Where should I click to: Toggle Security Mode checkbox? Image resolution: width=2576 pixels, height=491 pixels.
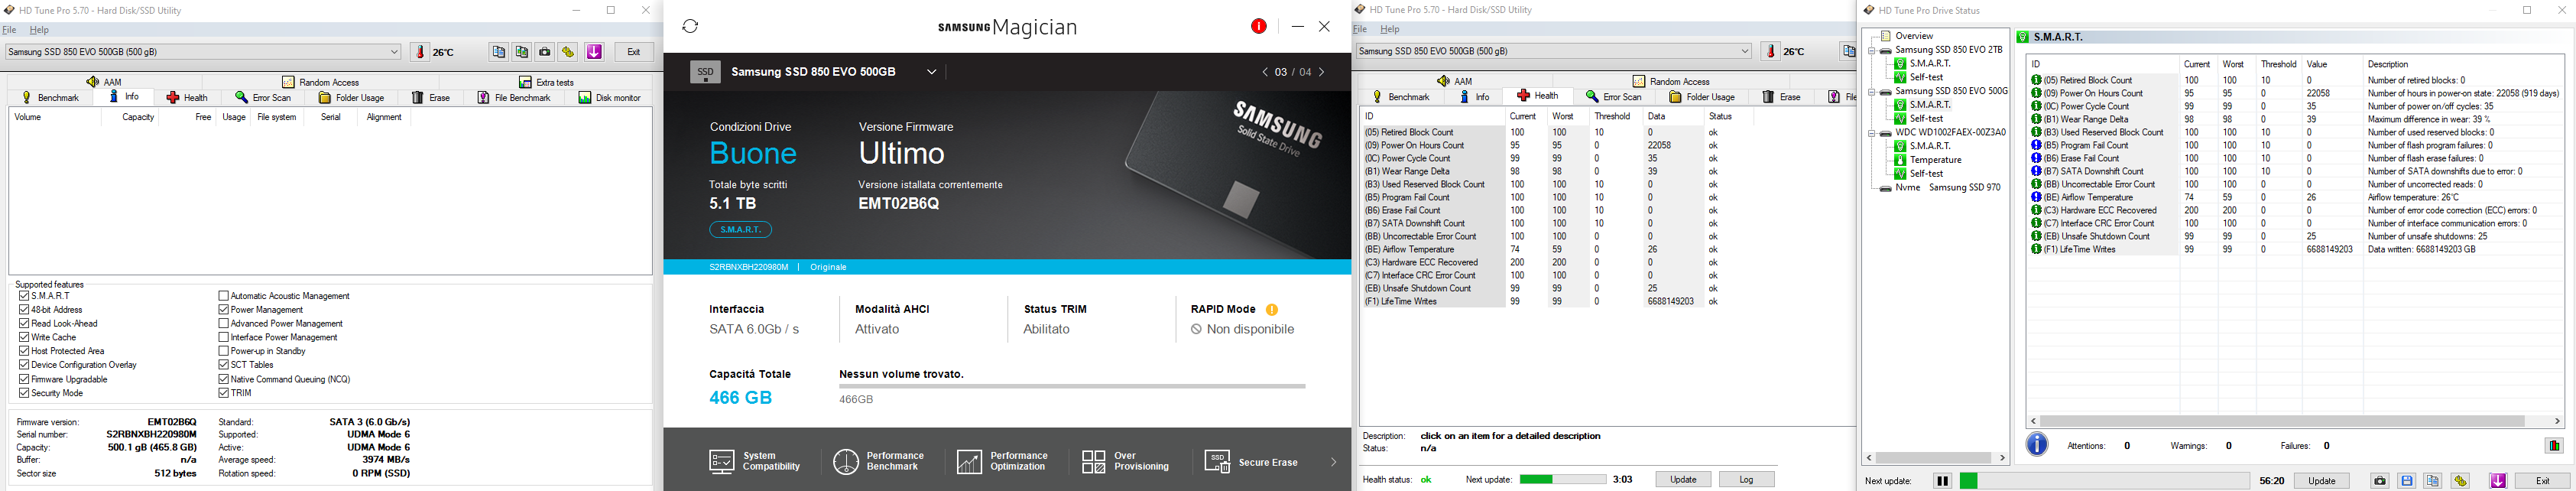(24, 393)
